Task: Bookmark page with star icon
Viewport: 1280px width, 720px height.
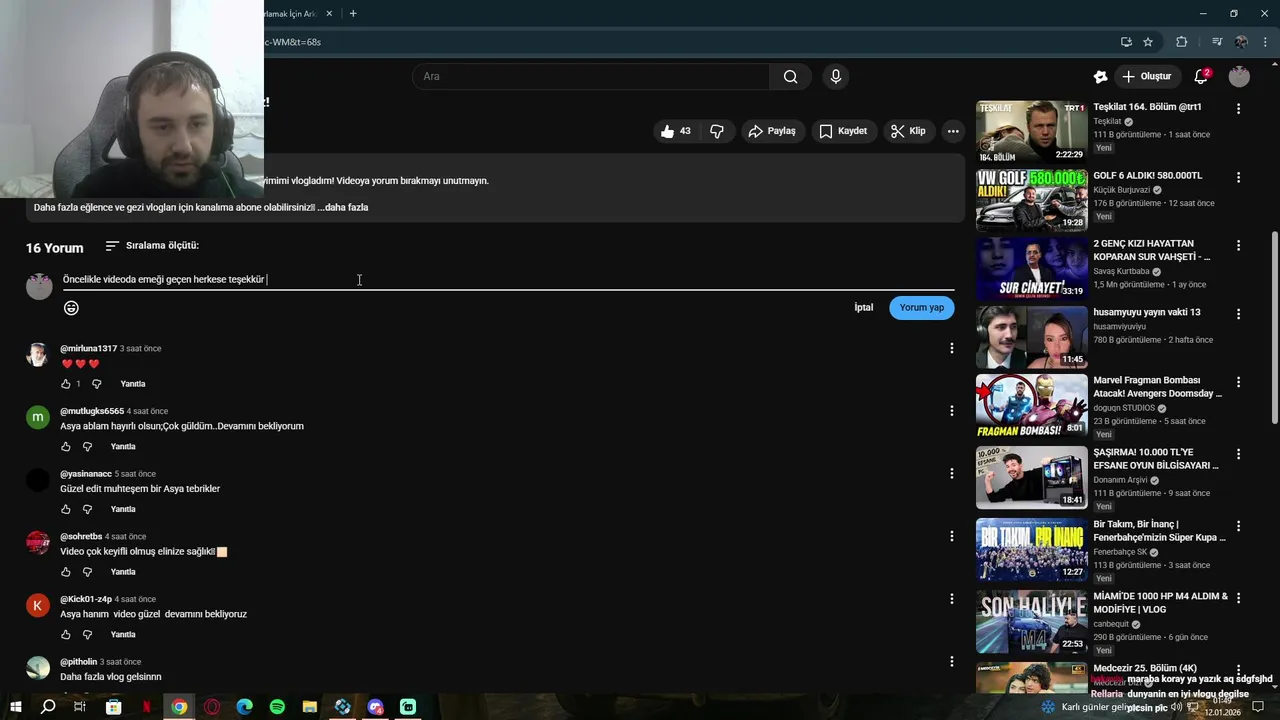Action: pos(1148,42)
